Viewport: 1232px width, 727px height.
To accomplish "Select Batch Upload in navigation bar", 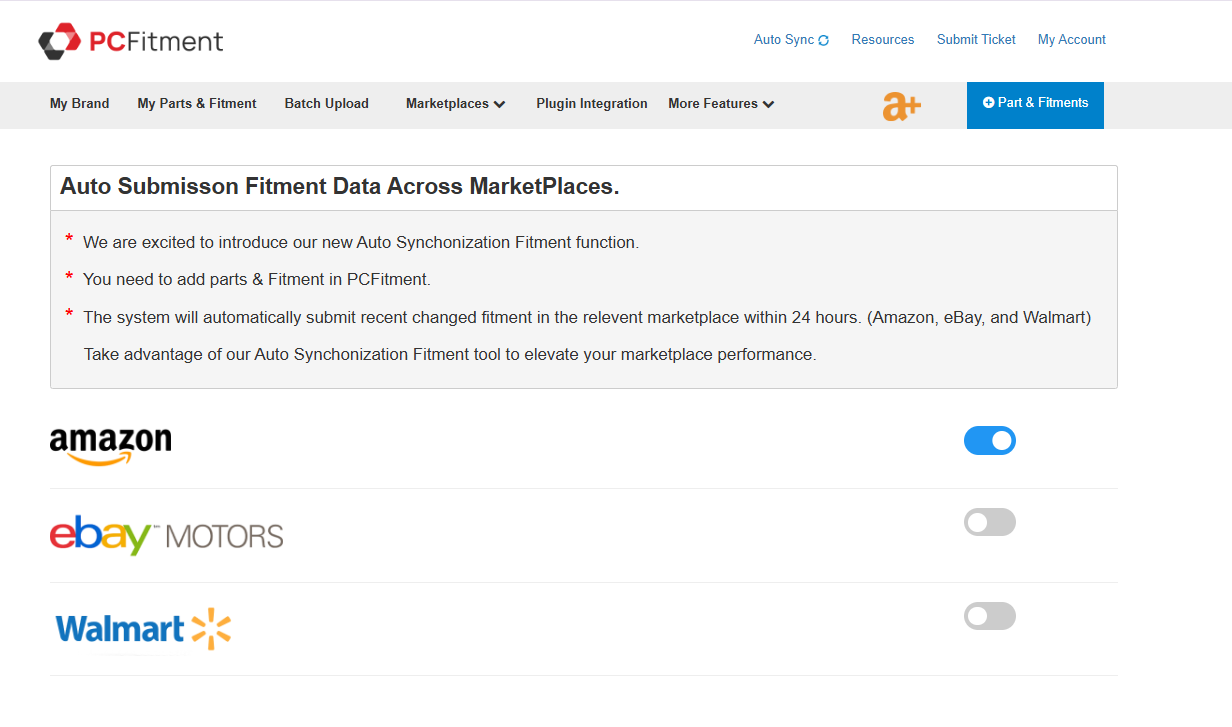I will point(326,104).
